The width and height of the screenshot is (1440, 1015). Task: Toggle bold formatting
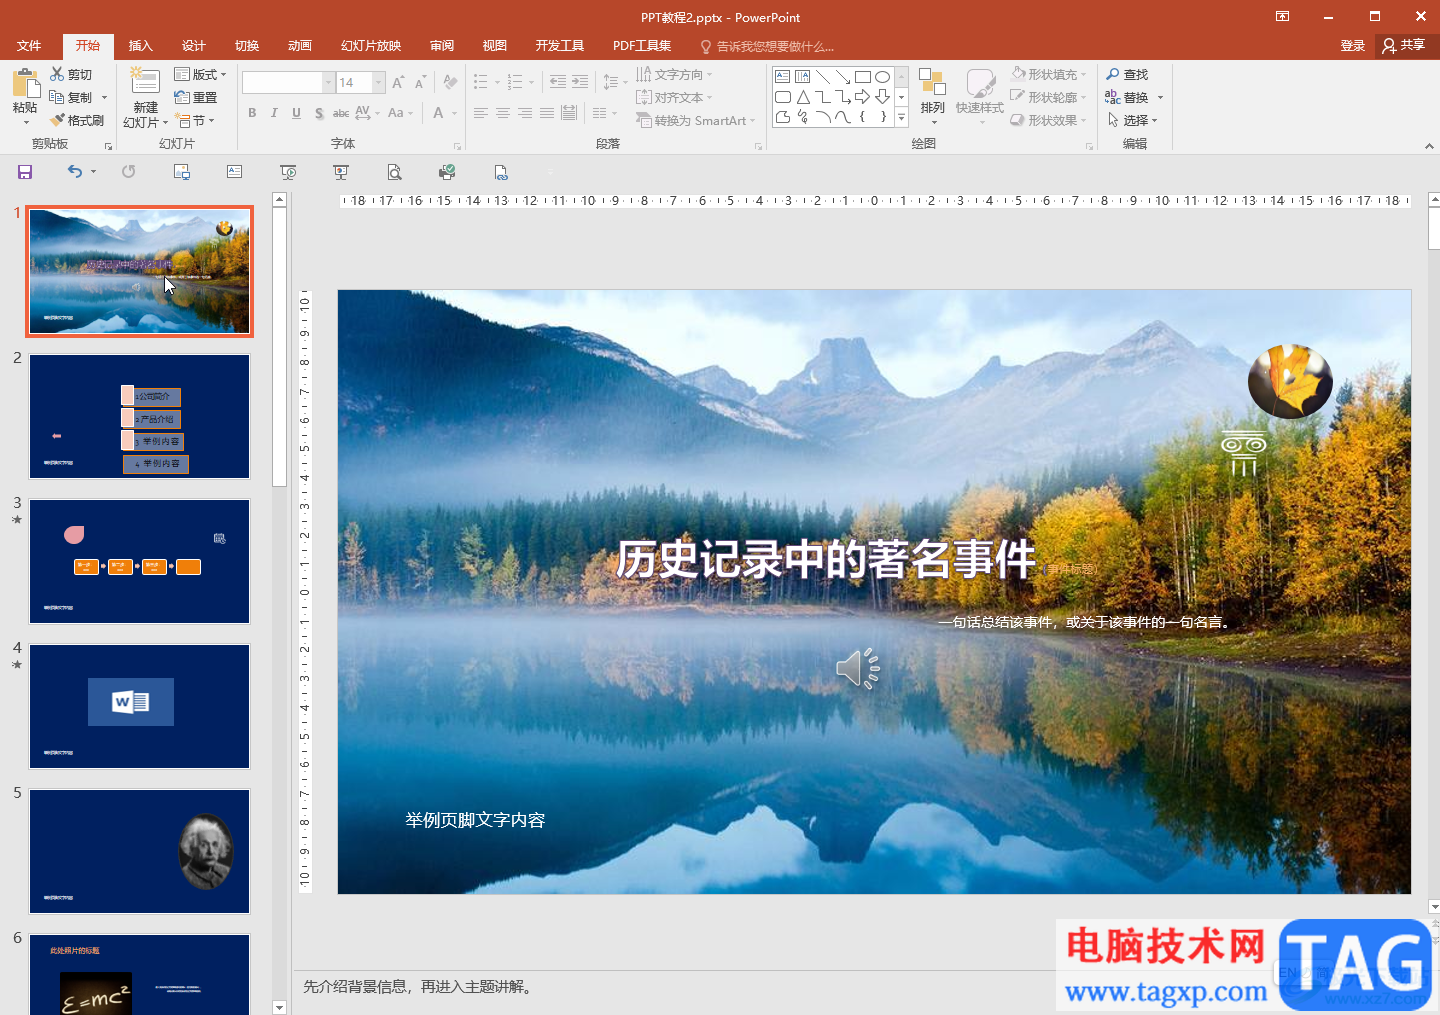click(252, 113)
